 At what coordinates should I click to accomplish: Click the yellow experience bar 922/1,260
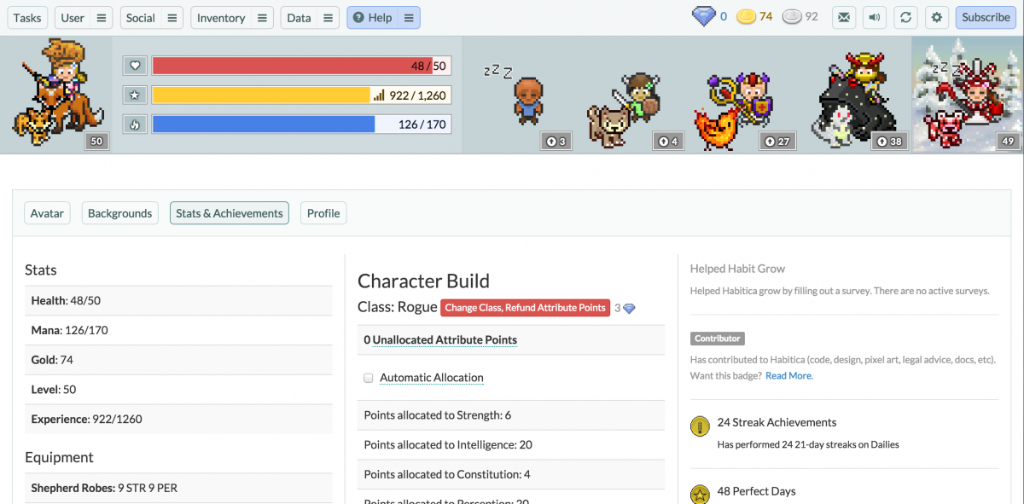pyautogui.click(x=301, y=95)
